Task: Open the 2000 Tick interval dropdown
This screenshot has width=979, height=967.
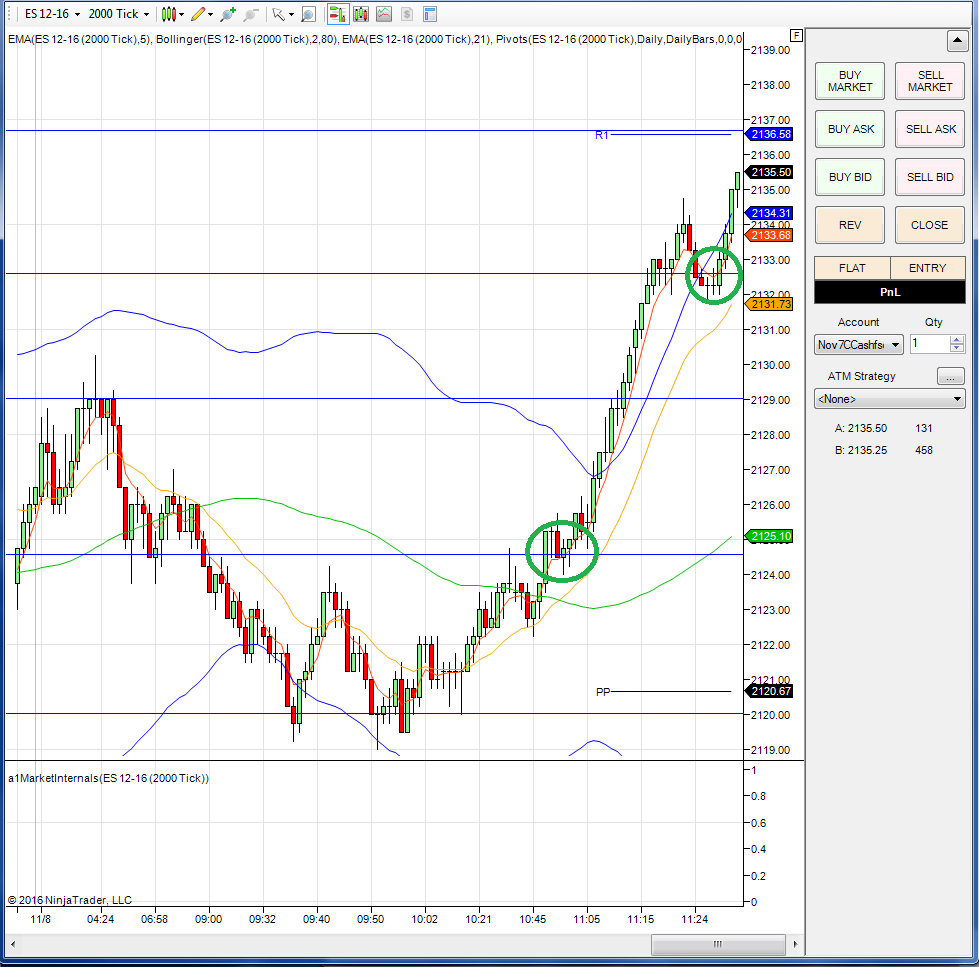Action: click(x=119, y=14)
